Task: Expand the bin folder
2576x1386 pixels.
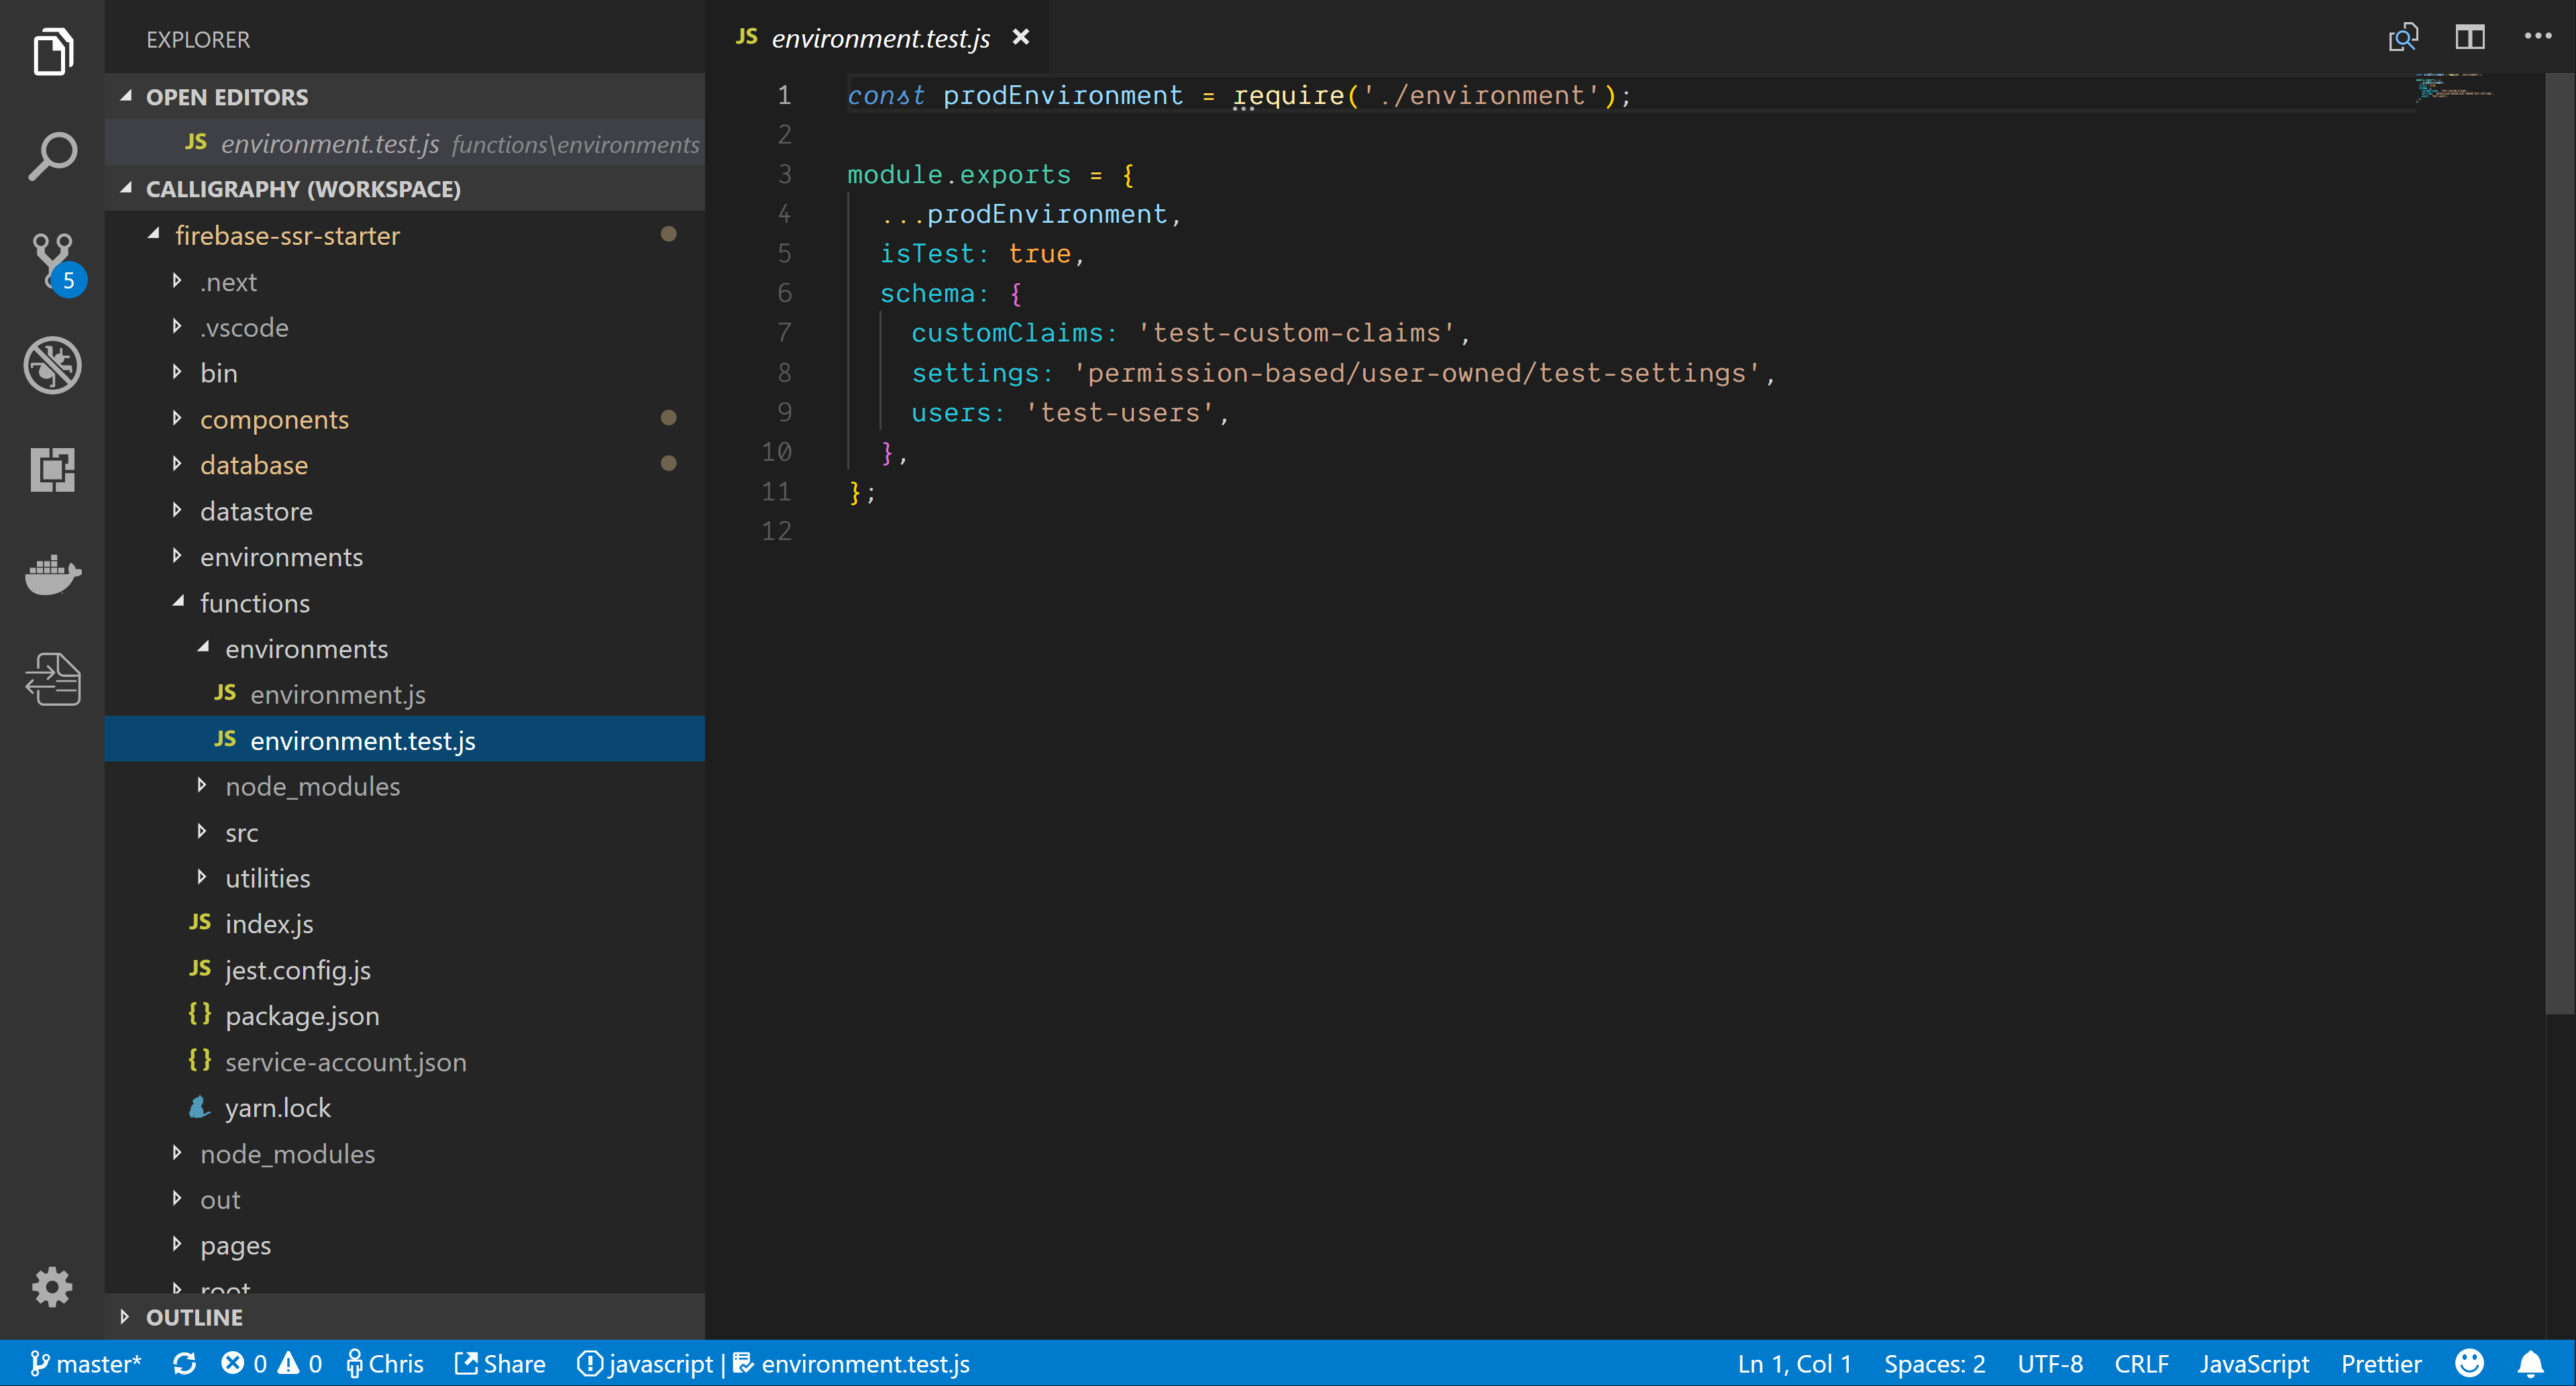Action: tap(404, 373)
